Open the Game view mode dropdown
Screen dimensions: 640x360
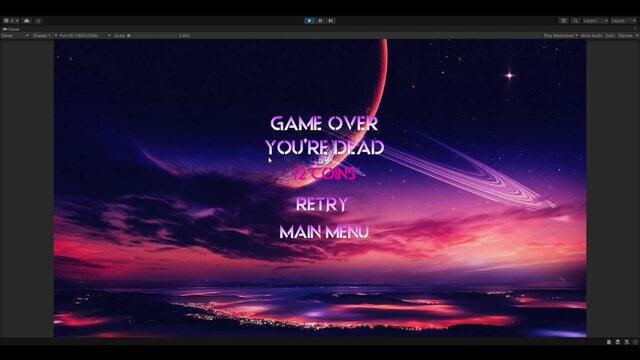click(x=15, y=36)
